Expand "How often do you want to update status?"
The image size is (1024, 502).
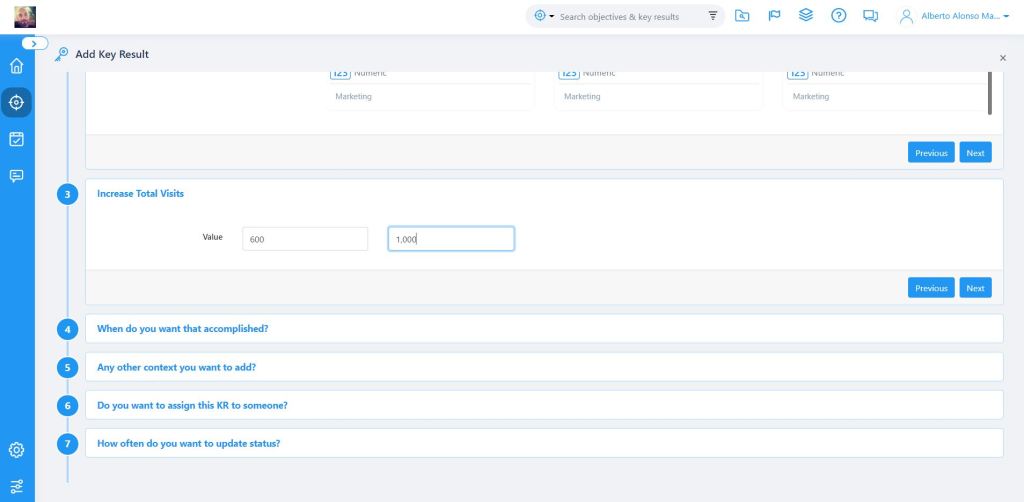click(x=188, y=443)
